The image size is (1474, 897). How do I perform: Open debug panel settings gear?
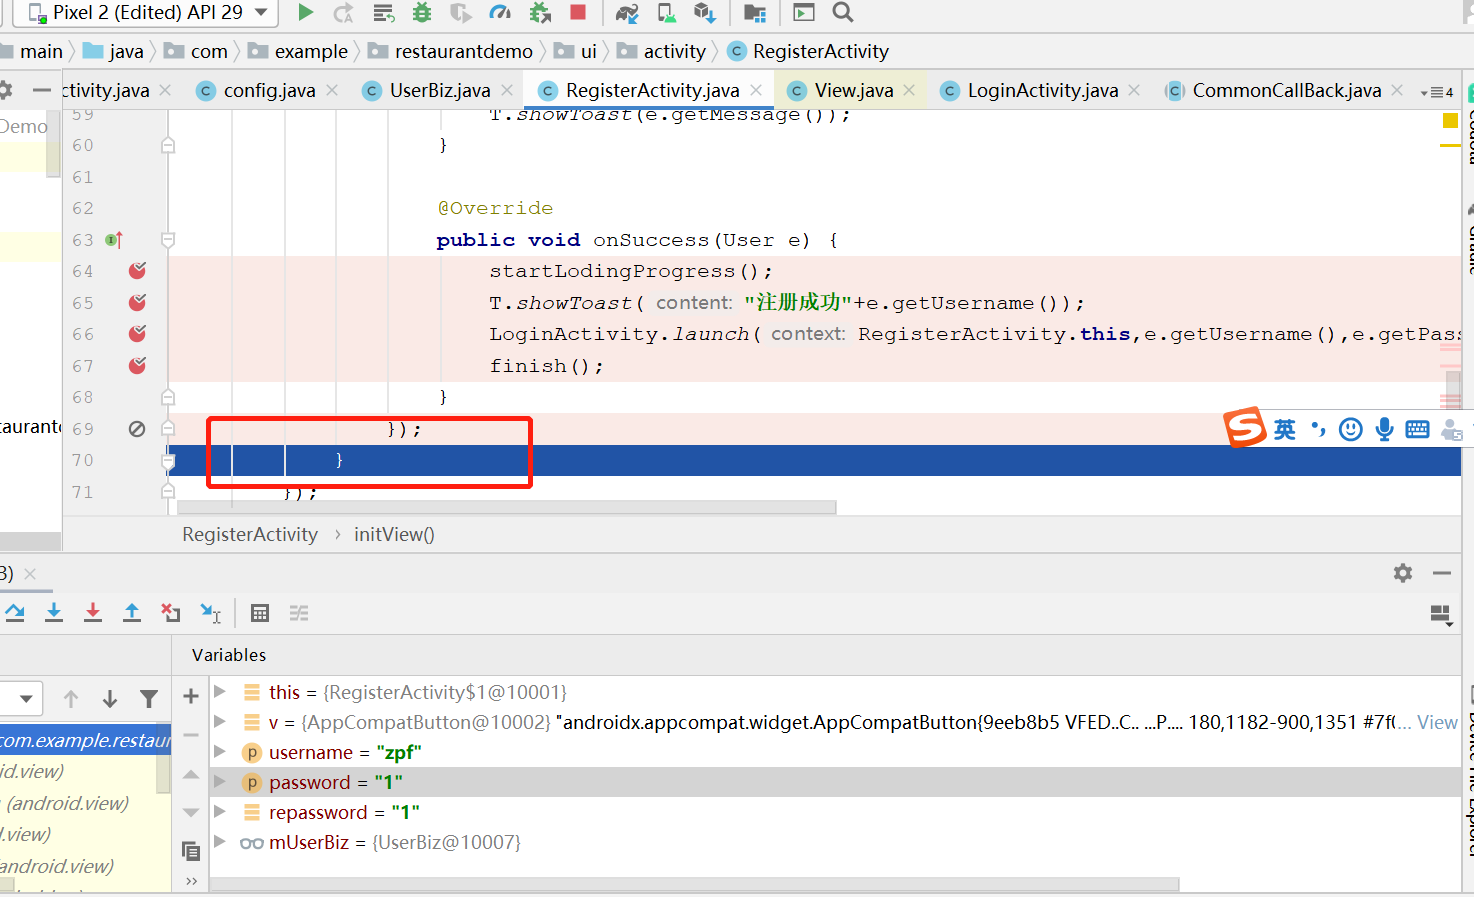click(x=1403, y=573)
